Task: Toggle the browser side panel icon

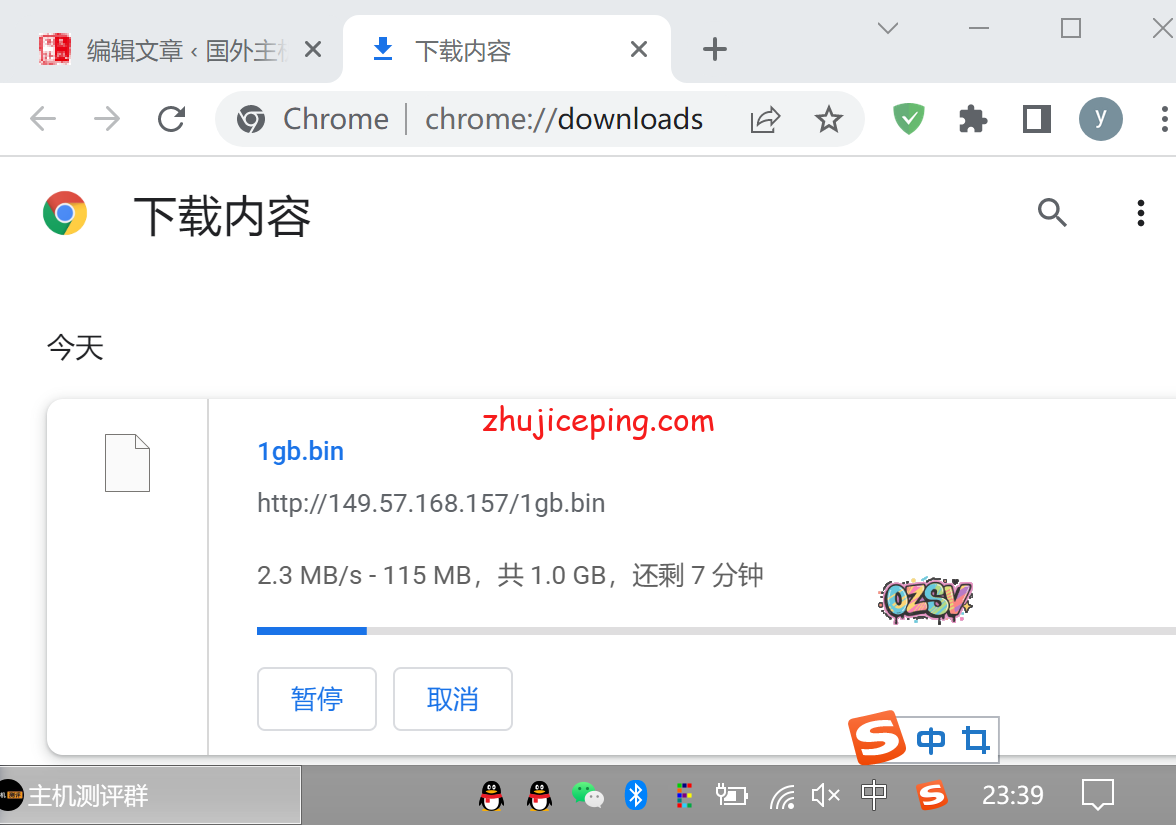Action: (x=1037, y=119)
